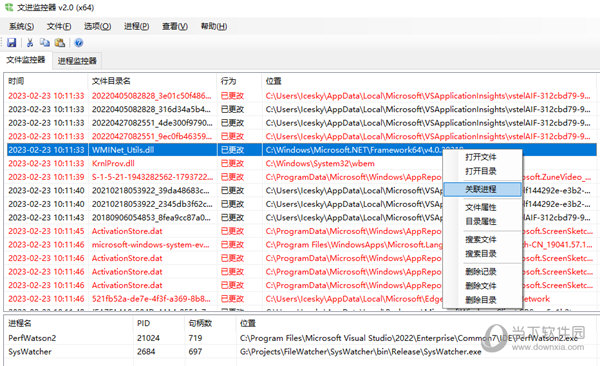Viewport: 600px width, 366px height.
Task: Select the ActivationStore.dat entry timed 10:11:45
Action: click(127, 231)
